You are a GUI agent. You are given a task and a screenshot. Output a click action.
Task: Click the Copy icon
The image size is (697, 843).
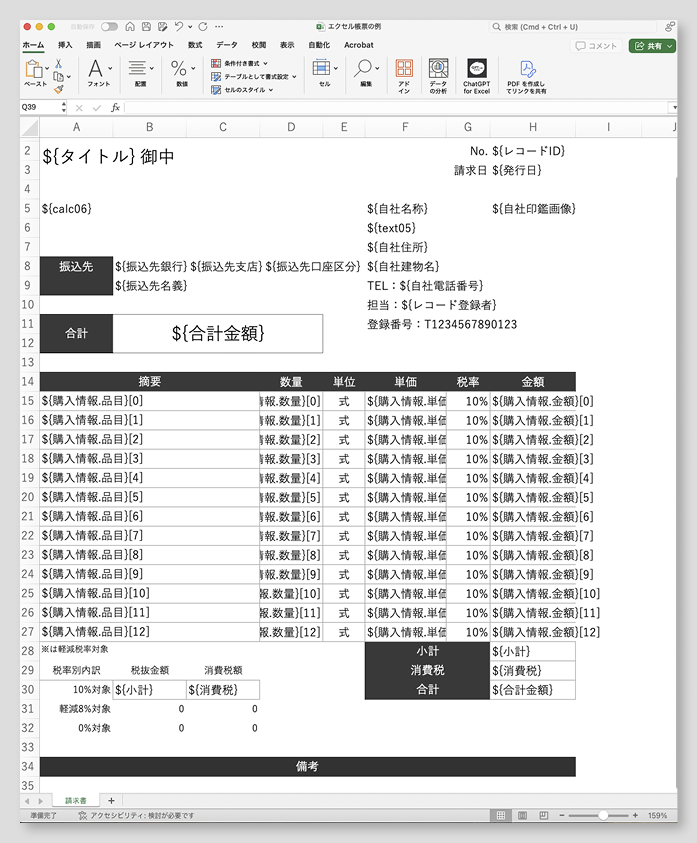[x=59, y=77]
